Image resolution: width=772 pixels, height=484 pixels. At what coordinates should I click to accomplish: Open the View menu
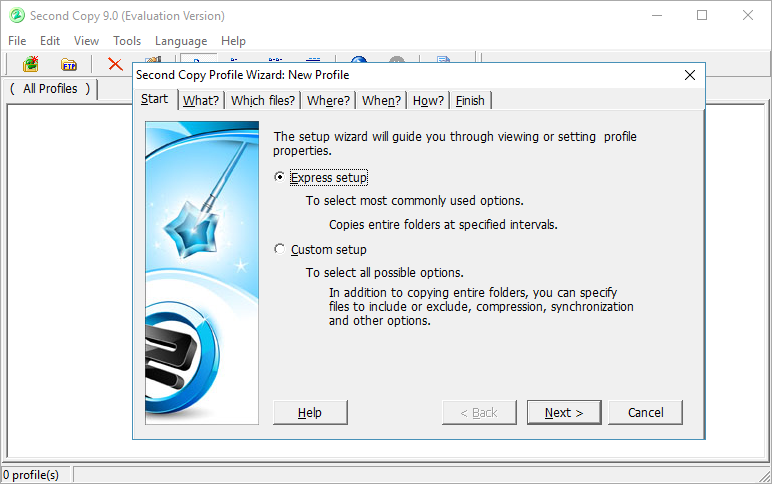click(x=86, y=41)
